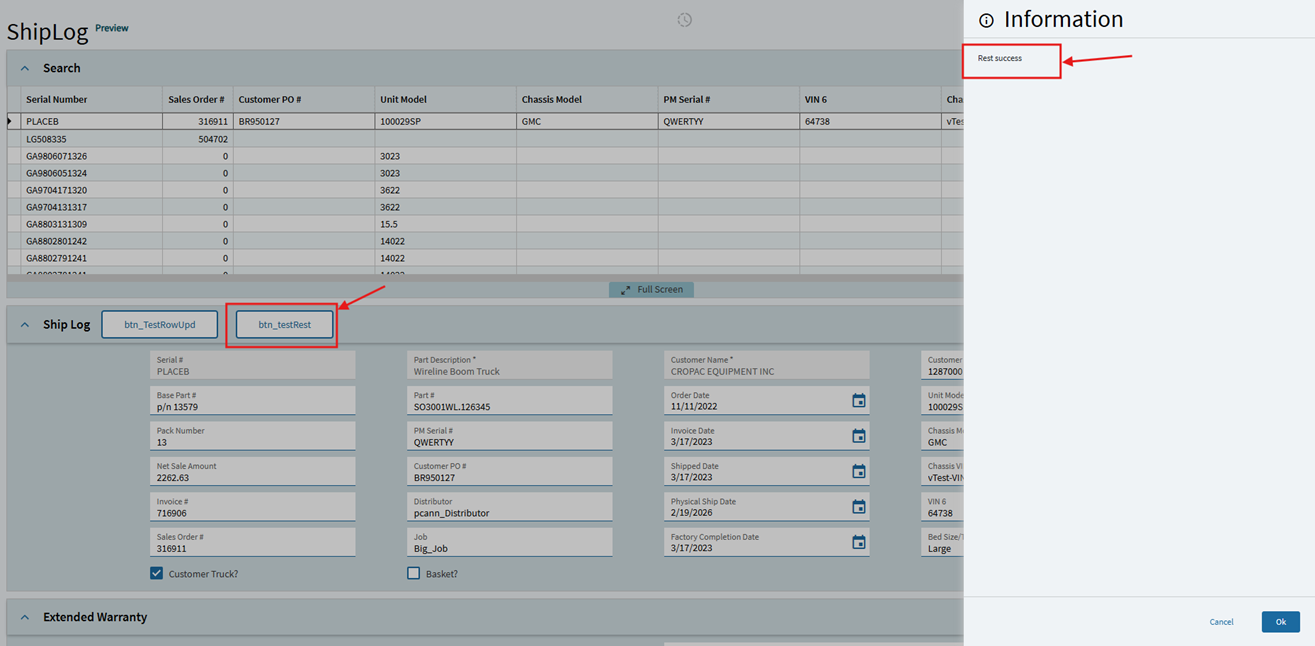Click the Customer PO # form field

[509, 471]
